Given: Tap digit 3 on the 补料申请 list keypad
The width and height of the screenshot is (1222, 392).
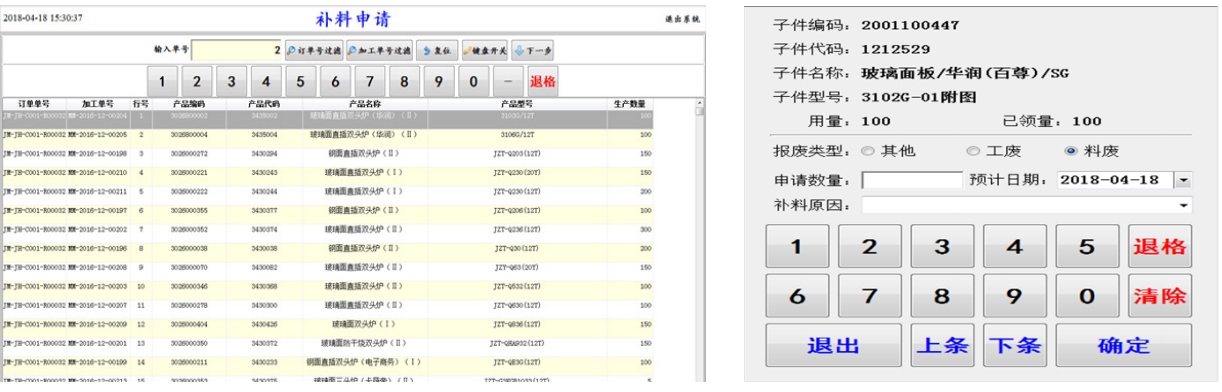Looking at the screenshot, I should (x=231, y=81).
